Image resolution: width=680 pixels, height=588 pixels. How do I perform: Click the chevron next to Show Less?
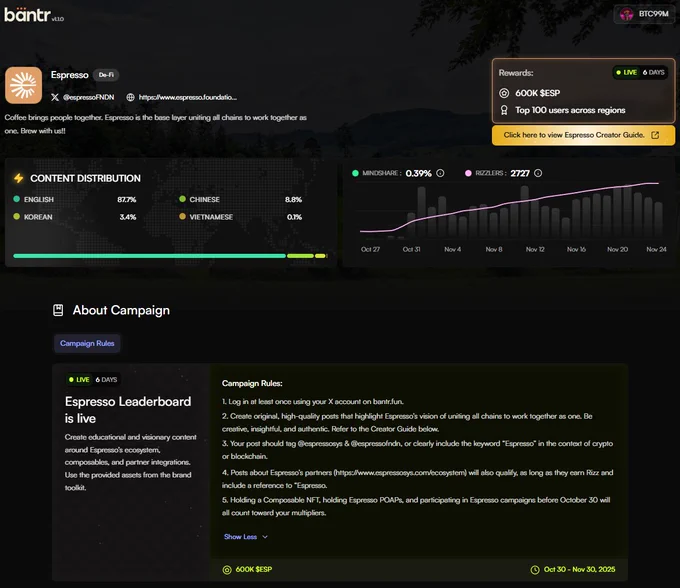(265, 537)
